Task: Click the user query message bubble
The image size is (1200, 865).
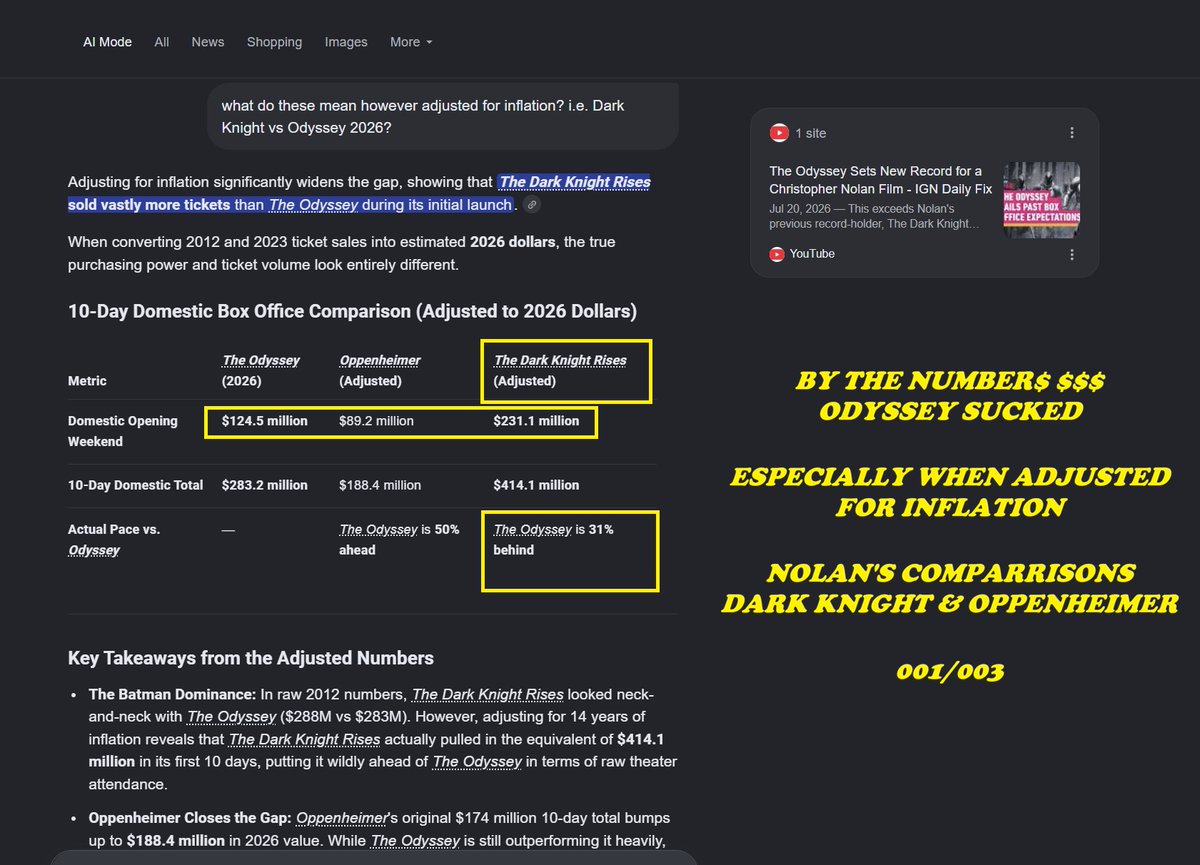Action: coord(444,117)
